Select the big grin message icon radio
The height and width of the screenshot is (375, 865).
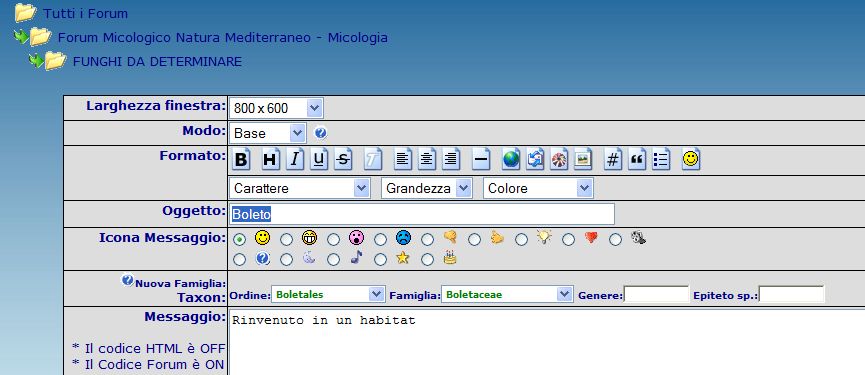pyautogui.click(x=286, y=239)
